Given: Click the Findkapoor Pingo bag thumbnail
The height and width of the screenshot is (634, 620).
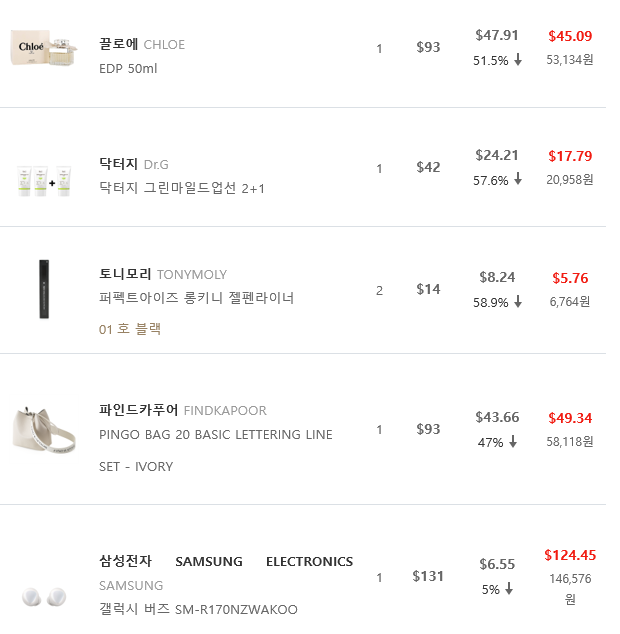Looking at the screenshot, I should 44,430.
